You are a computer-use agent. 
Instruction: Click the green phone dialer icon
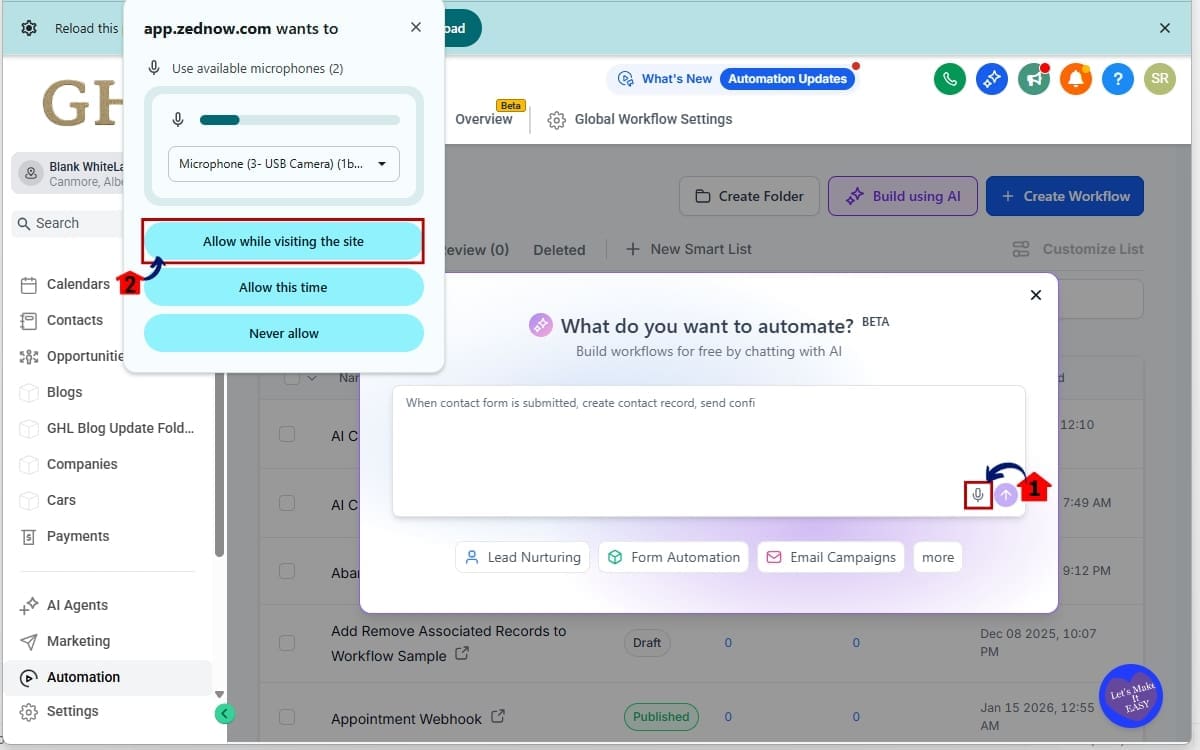[x=949, y=78]
